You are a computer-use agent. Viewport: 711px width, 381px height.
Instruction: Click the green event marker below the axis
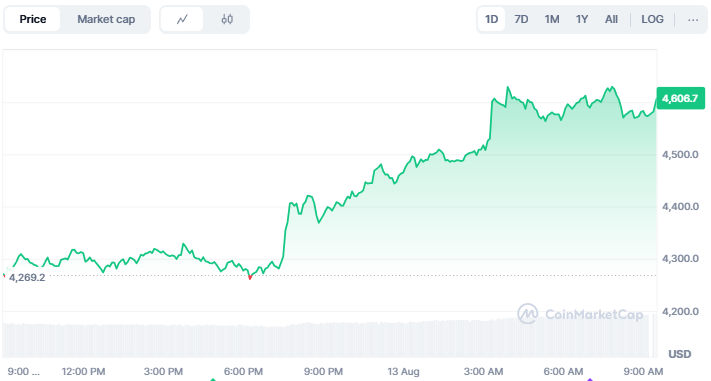pyautogui.click(x=213, y=379)
